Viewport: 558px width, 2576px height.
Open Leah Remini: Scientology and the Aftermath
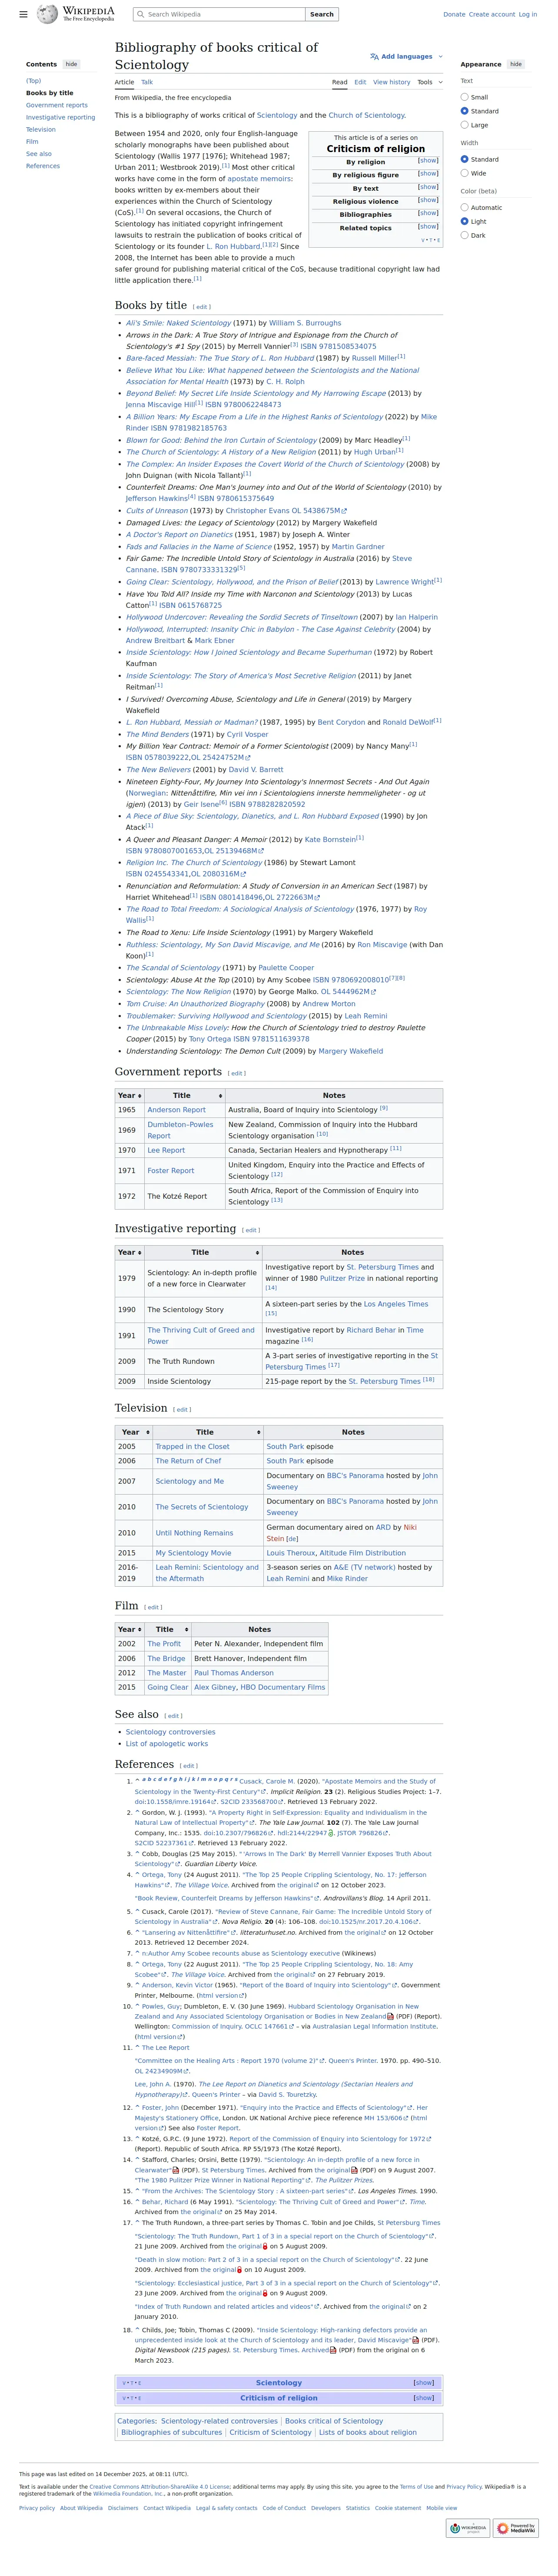(207, 1573)
